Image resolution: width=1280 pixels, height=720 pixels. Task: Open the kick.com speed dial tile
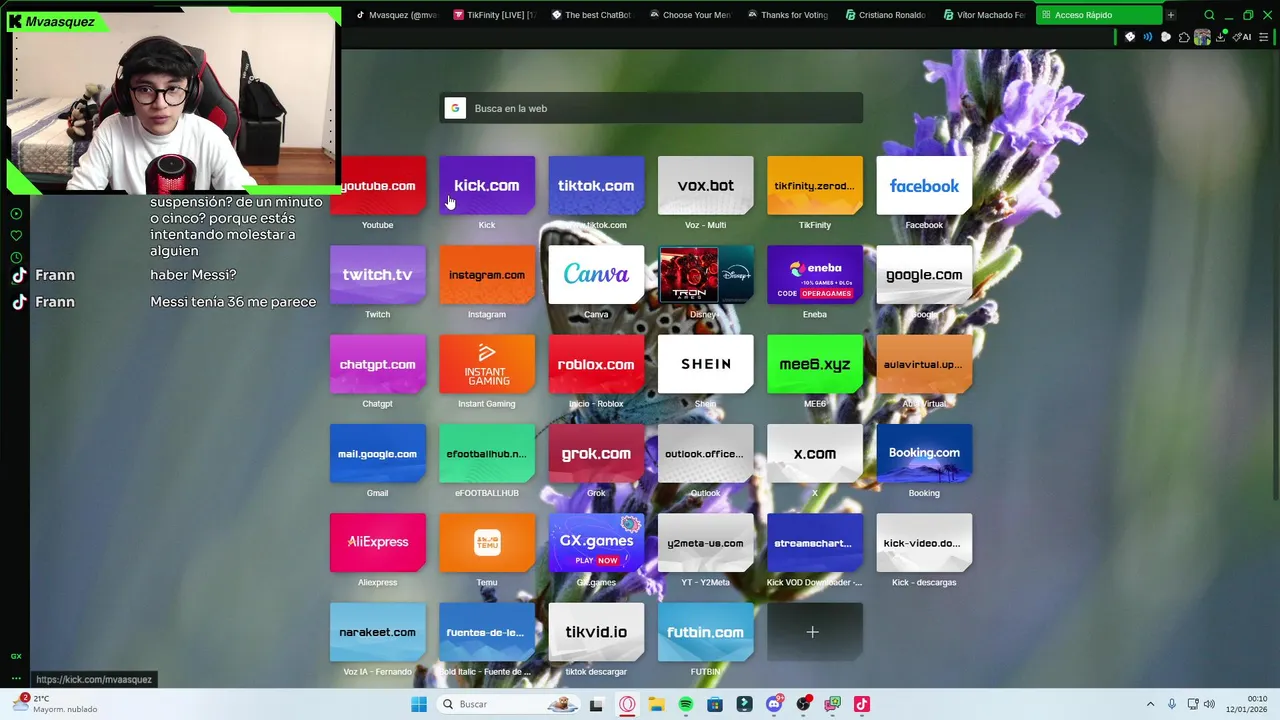click(487, 186)
